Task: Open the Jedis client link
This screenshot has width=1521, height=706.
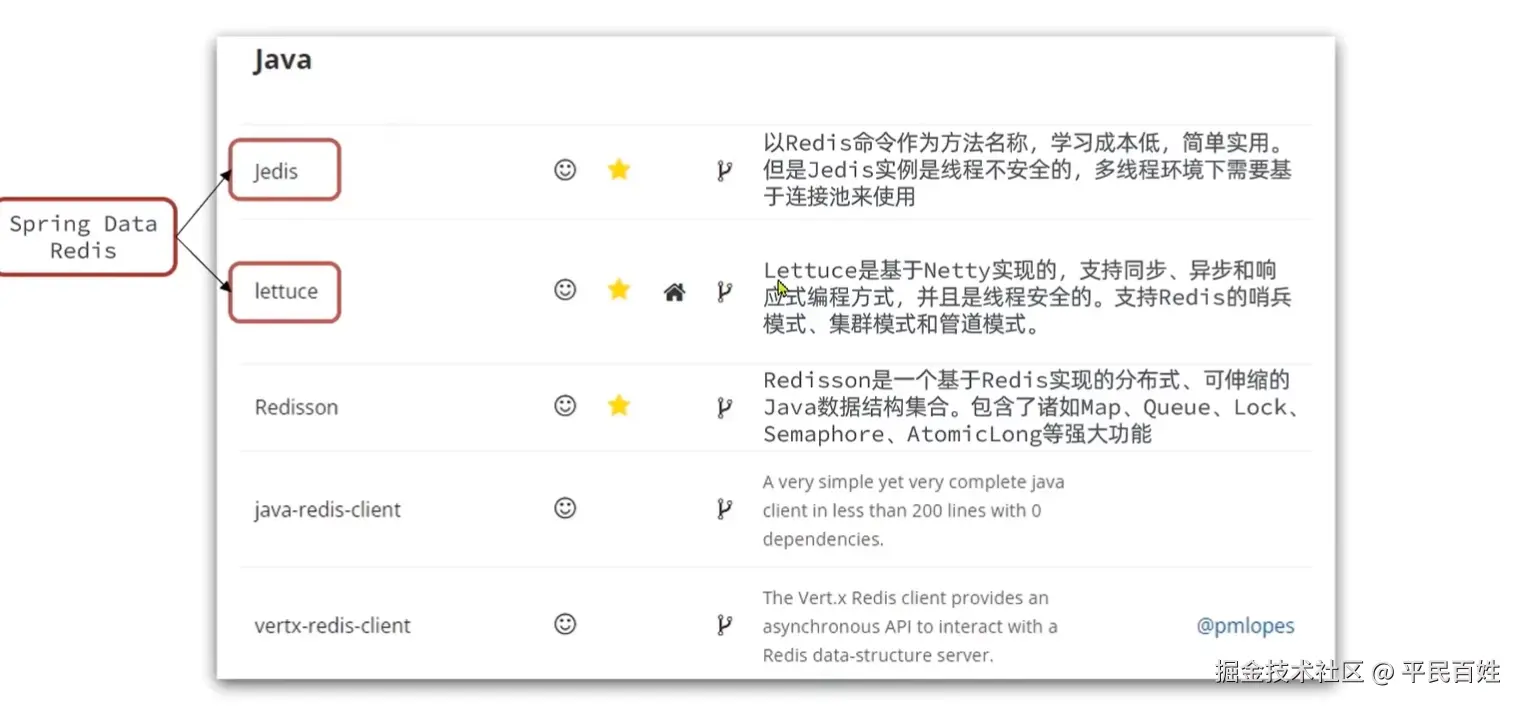Action: tap(276, 171)
